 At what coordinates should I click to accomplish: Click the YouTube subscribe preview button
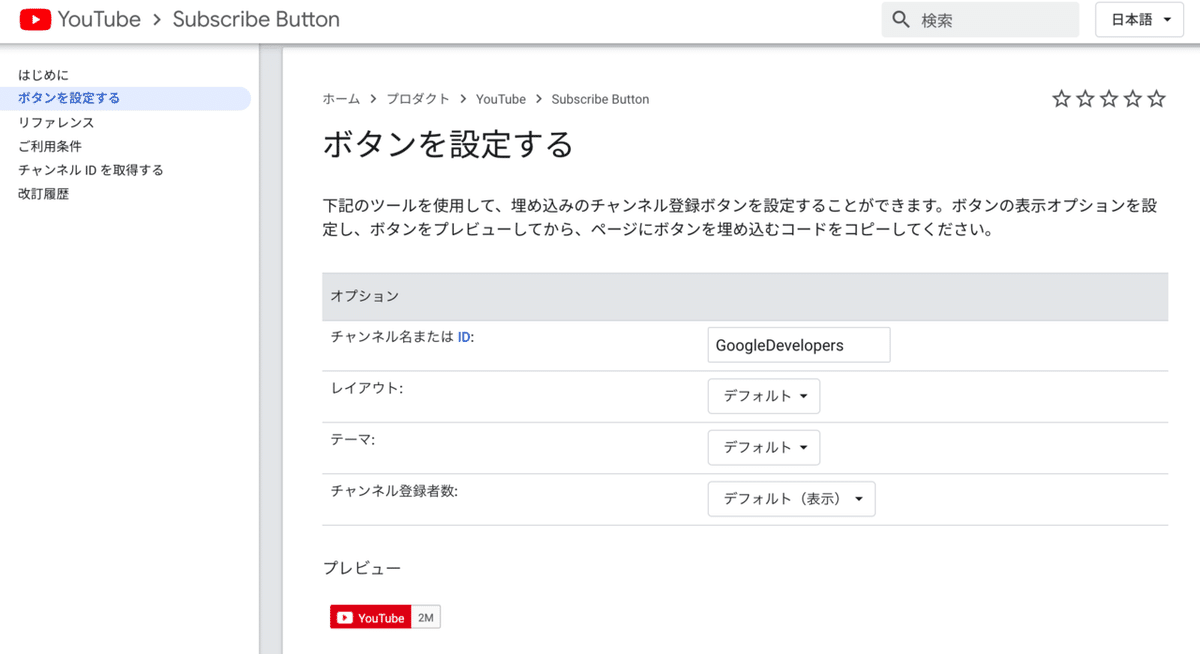[x=371, y=618]
